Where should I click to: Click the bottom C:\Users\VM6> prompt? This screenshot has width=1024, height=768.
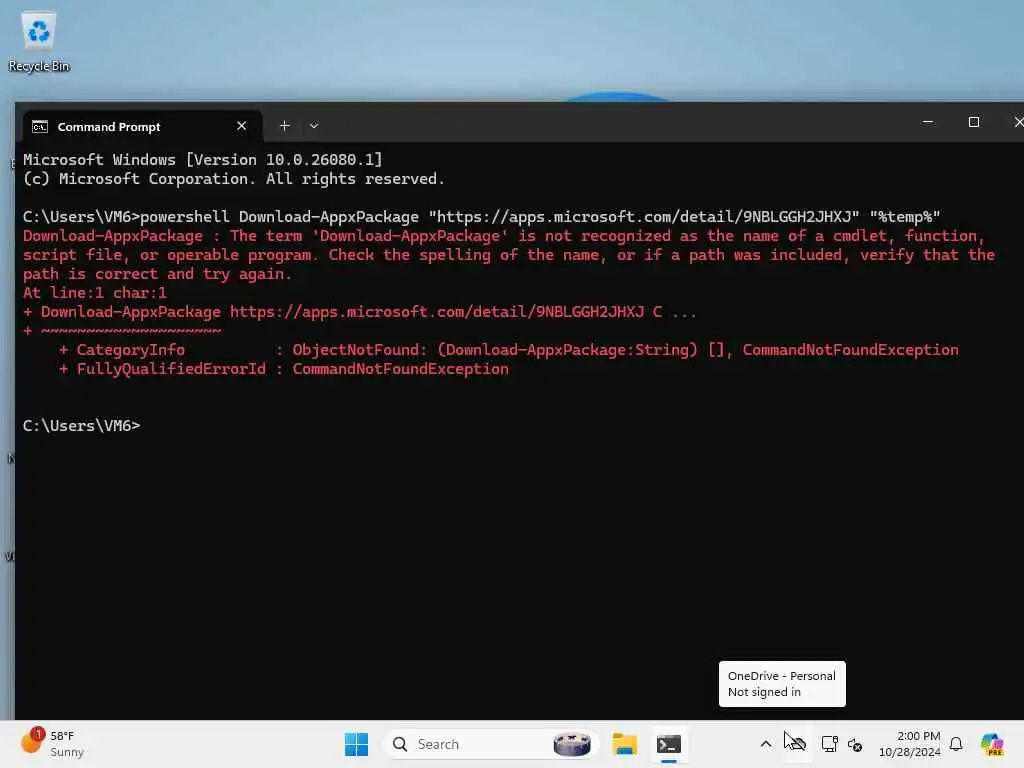tap(82, 426)
